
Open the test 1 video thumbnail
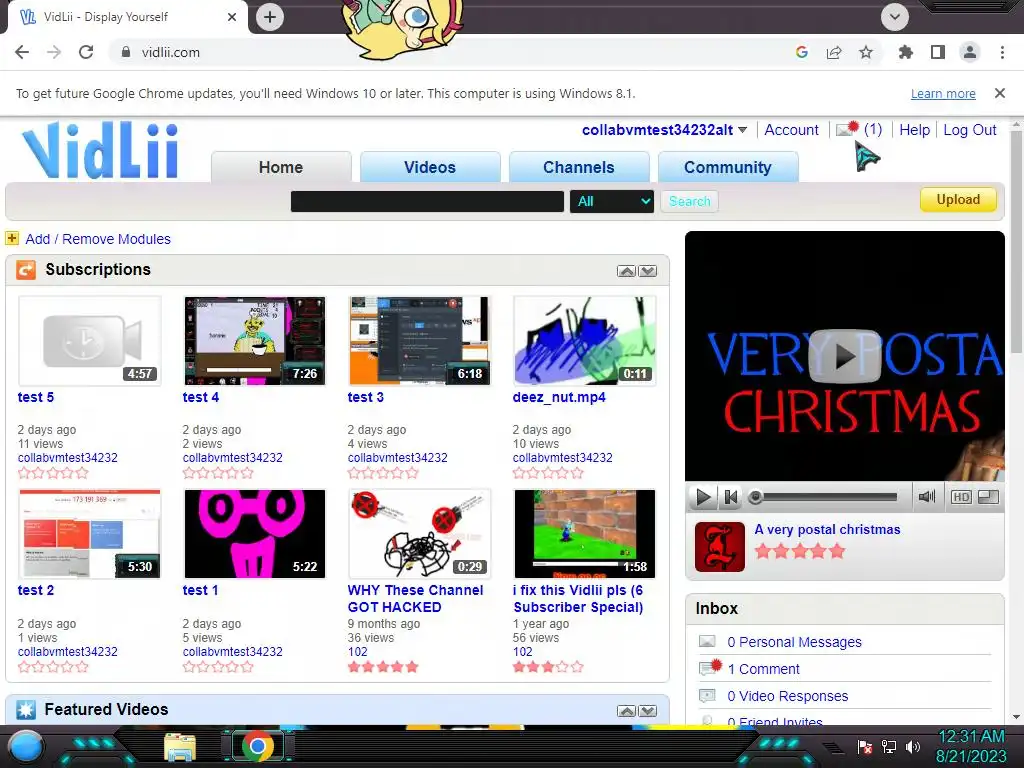pos(255,534)
